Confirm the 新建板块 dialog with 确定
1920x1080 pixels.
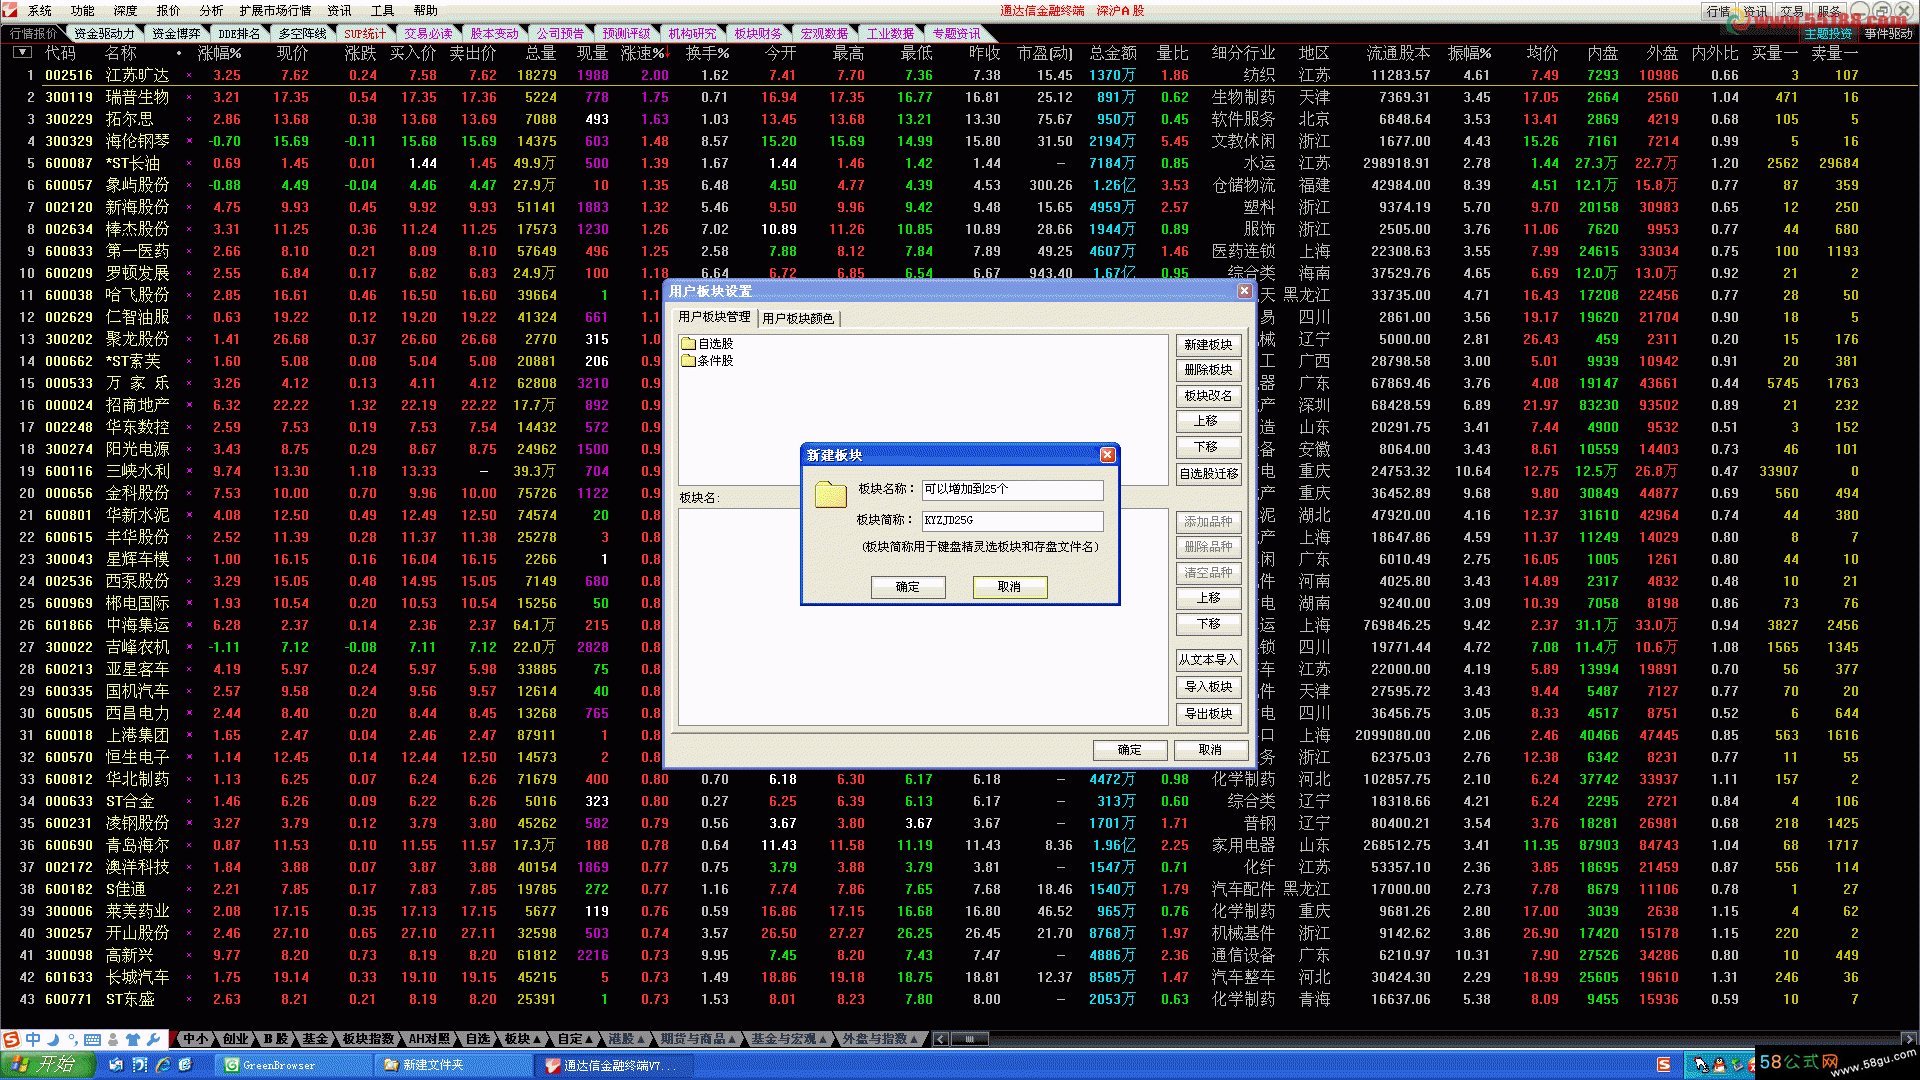(x=907, y=587)
